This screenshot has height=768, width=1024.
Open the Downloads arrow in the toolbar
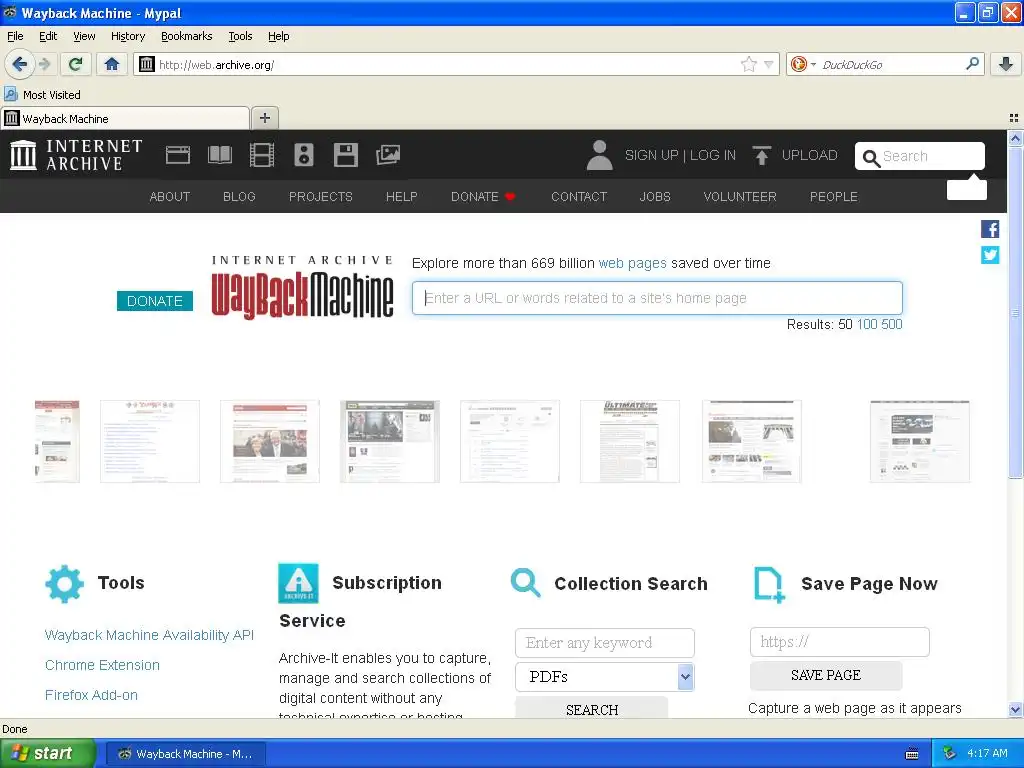pyautogui.click(x=1006, y=64)
